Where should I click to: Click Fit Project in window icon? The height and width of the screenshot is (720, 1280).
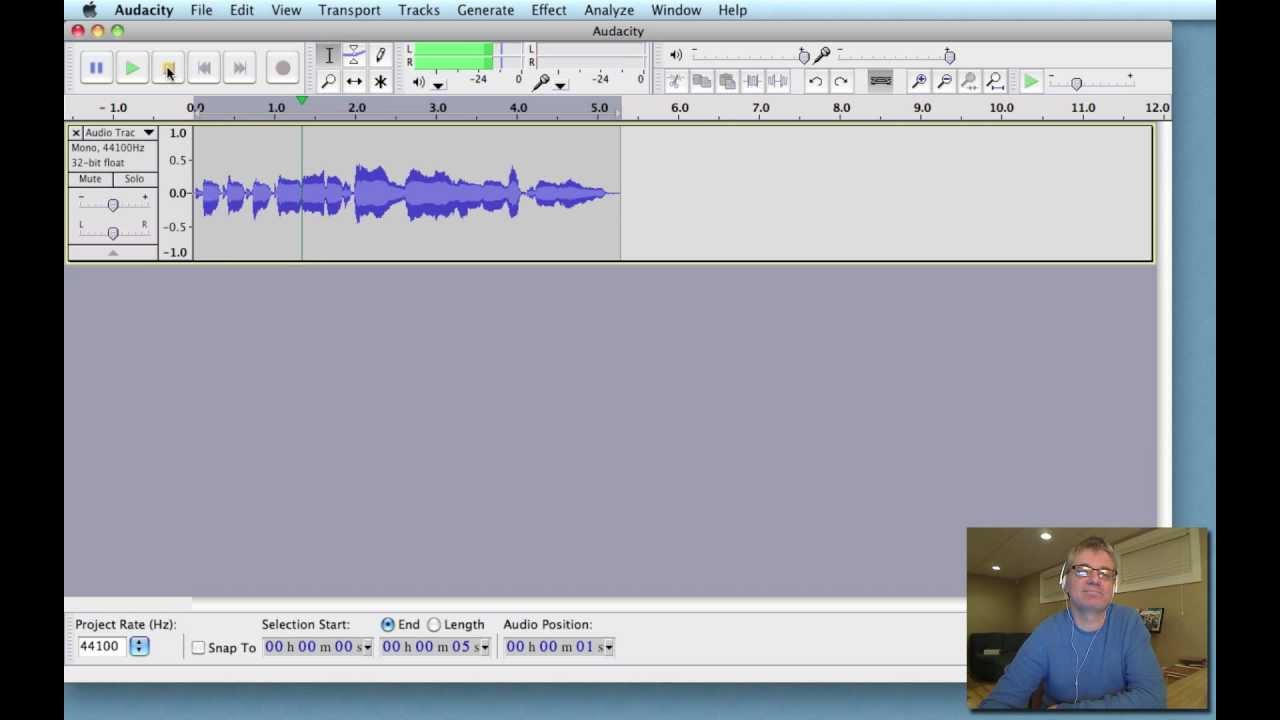pos(995,81)
